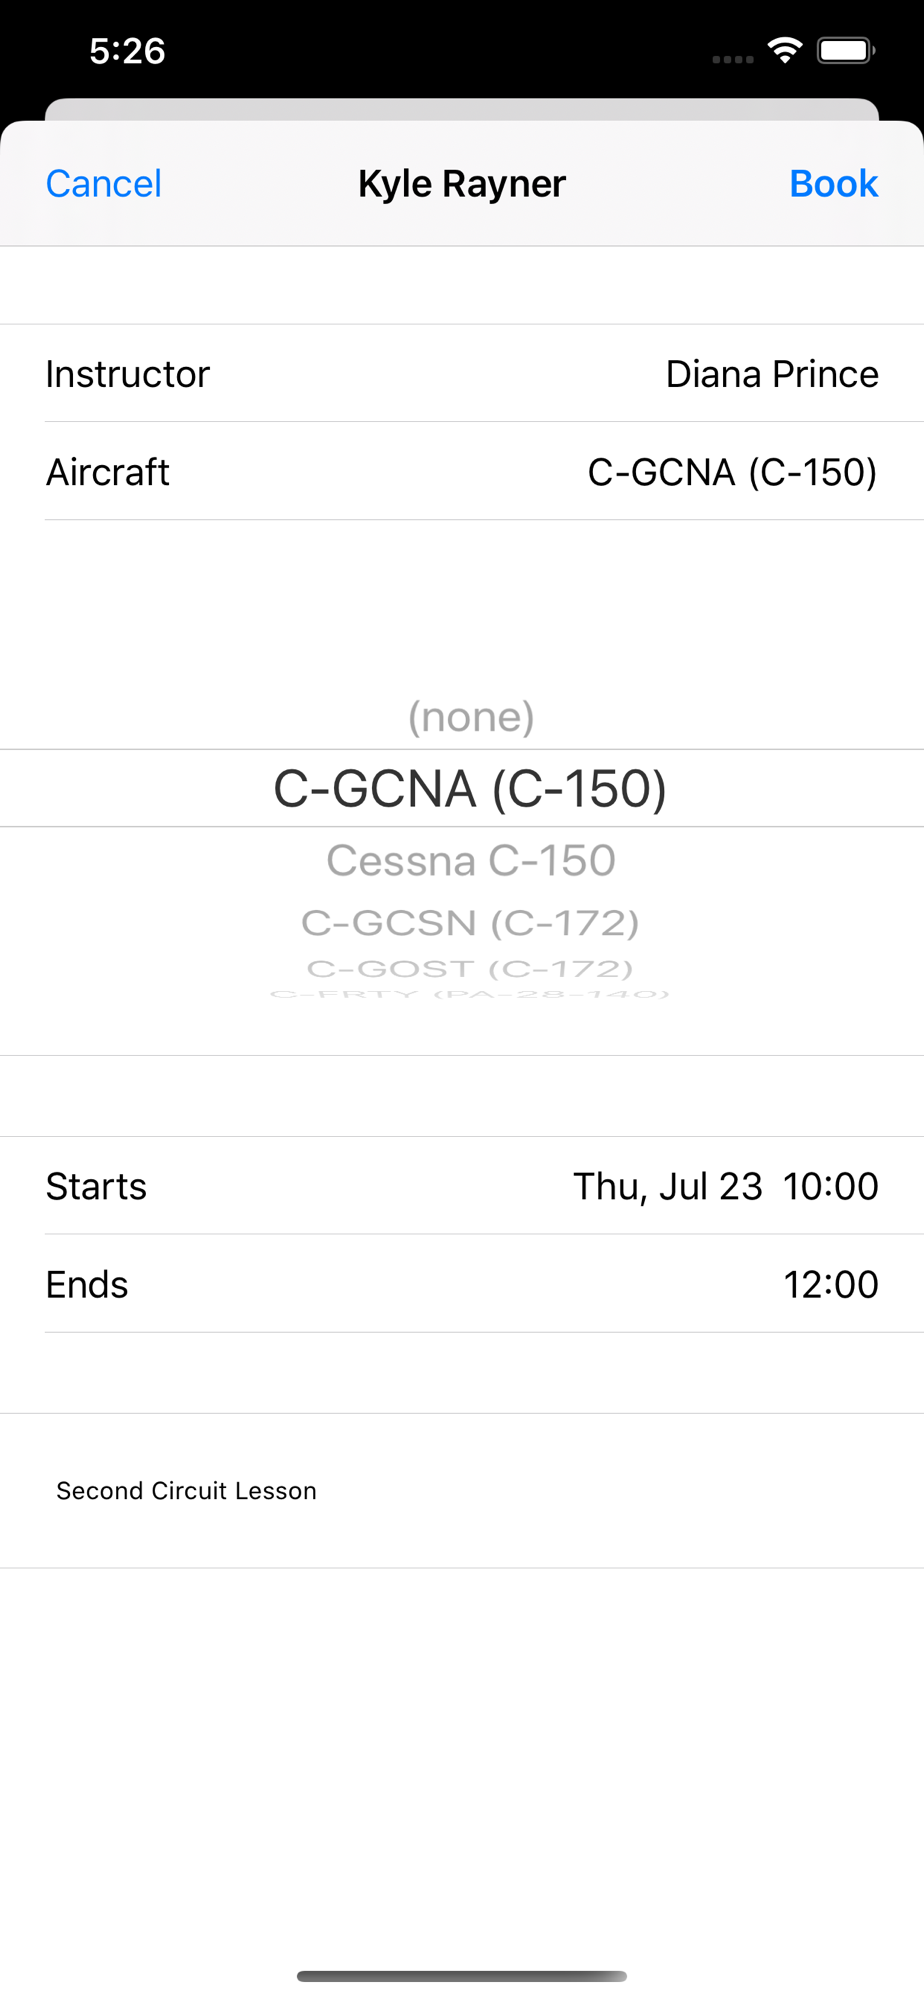Tap the Cancel button

(x=104, y=184)
